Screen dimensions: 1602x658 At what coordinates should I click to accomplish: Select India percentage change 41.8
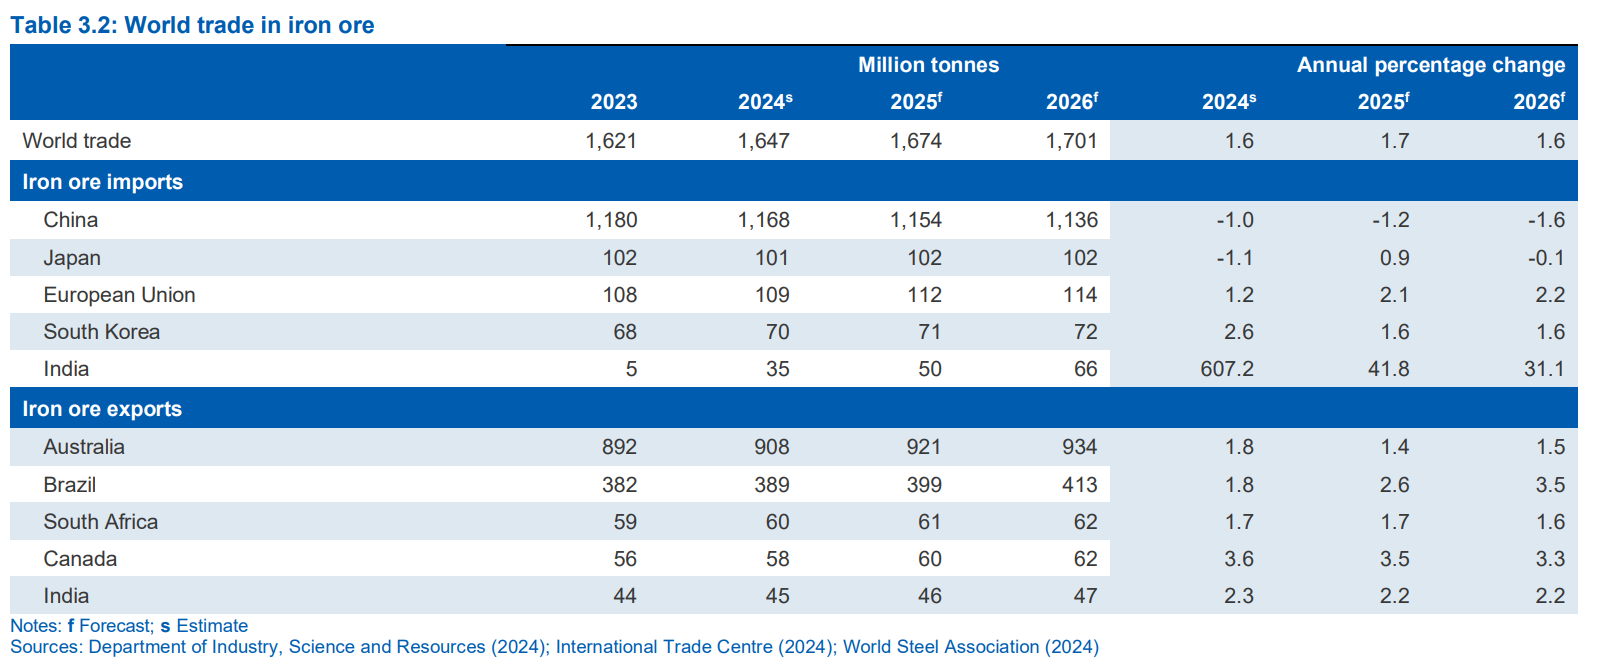click(x=1389, y=369)
